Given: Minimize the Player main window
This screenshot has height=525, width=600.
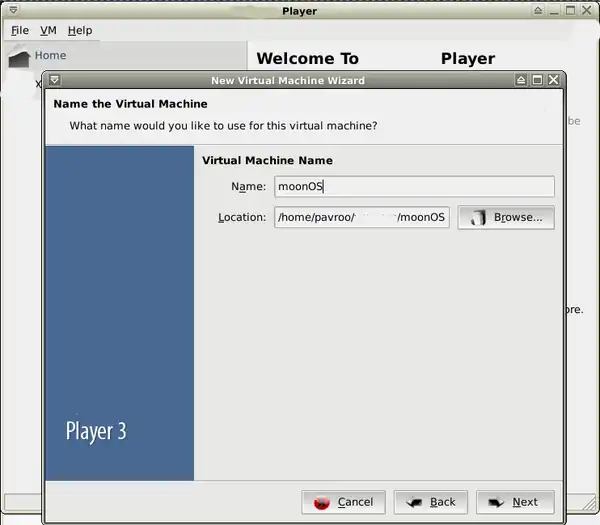Looking at the screenshot, I should coord(555,11).
